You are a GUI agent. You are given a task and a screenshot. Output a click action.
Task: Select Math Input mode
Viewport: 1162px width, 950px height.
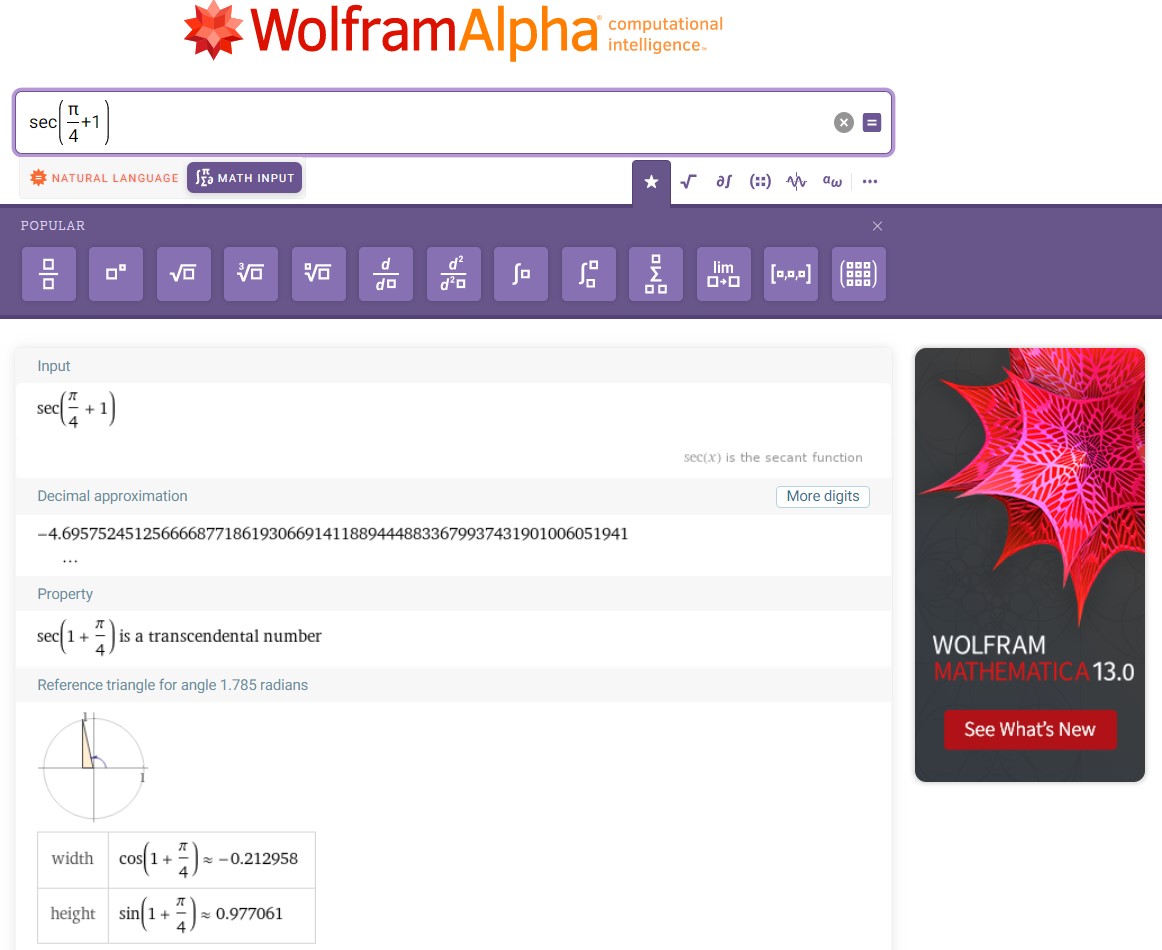coord(245,178)
